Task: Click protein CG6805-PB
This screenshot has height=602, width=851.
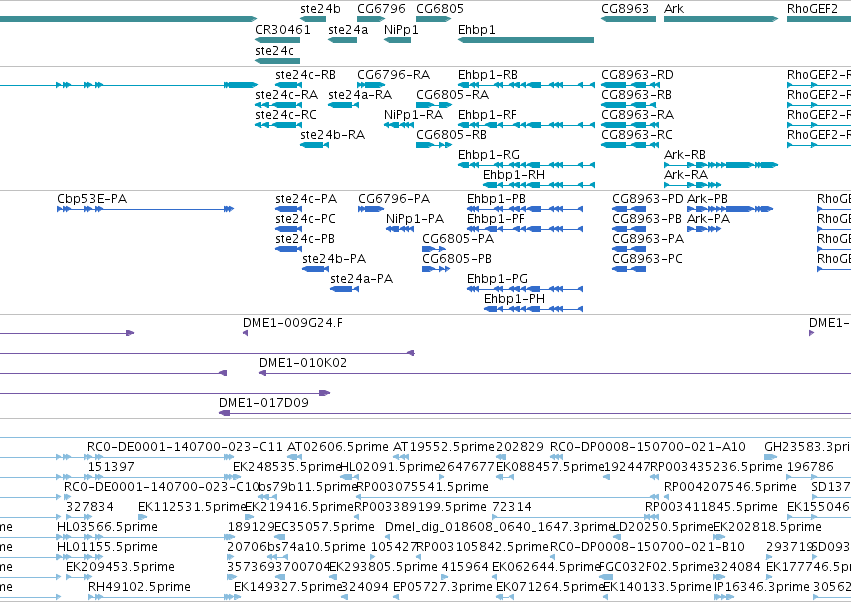Action: (457, 259)
